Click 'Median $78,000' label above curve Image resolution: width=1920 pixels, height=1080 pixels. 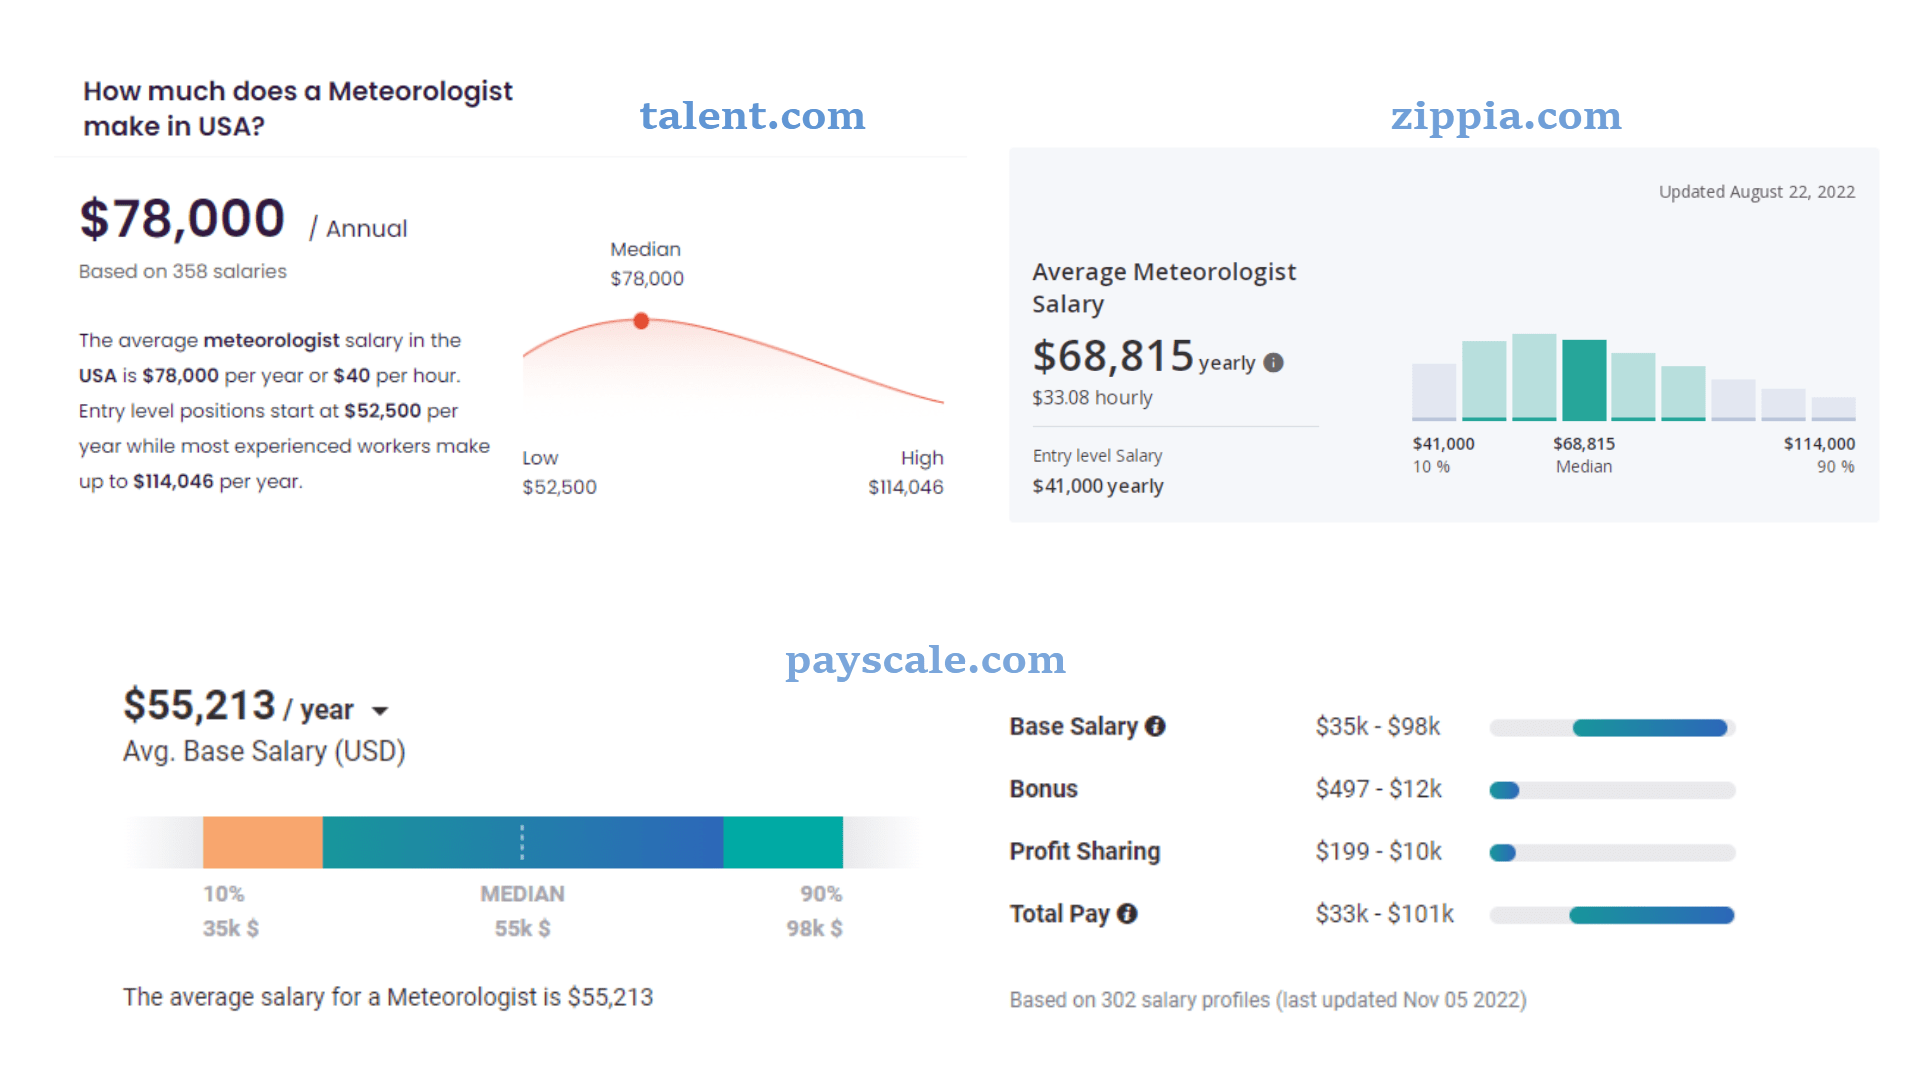(x=647, y=264)
